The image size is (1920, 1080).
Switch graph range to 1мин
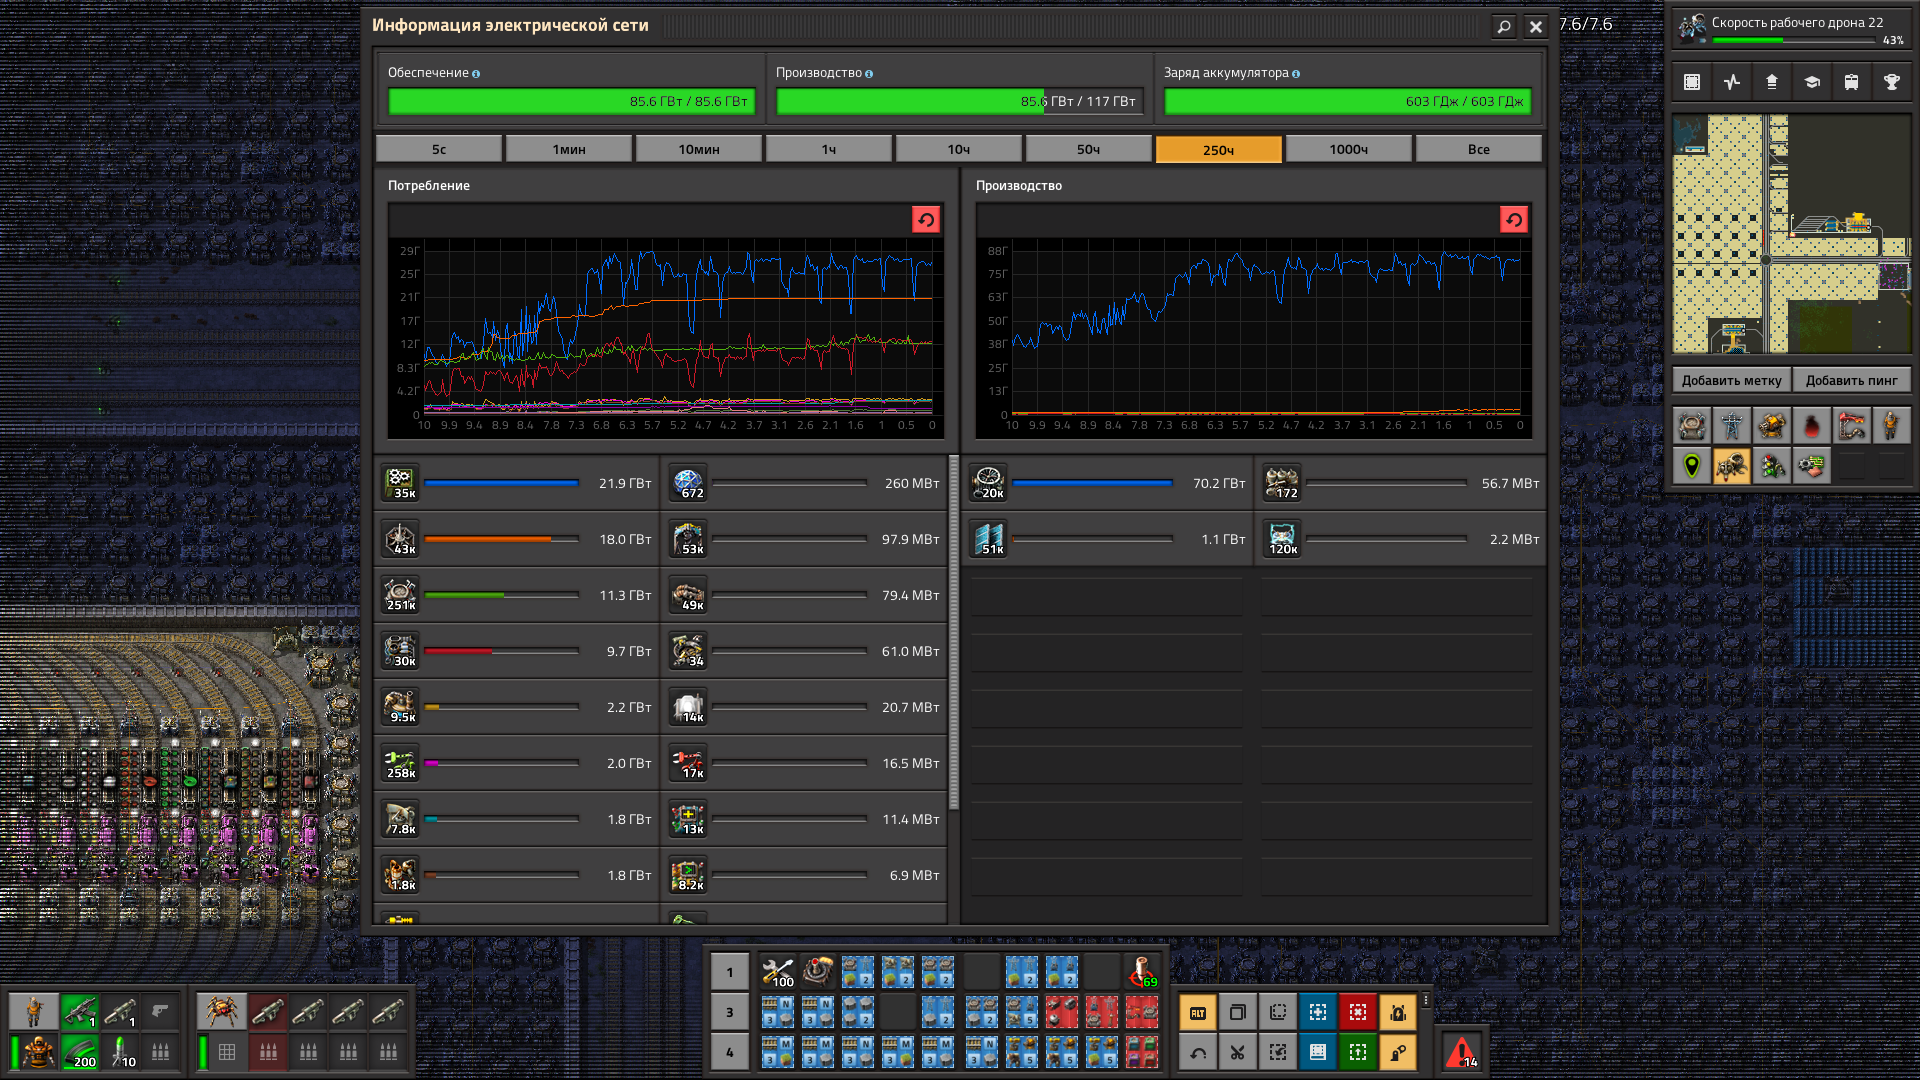(569, 149)
